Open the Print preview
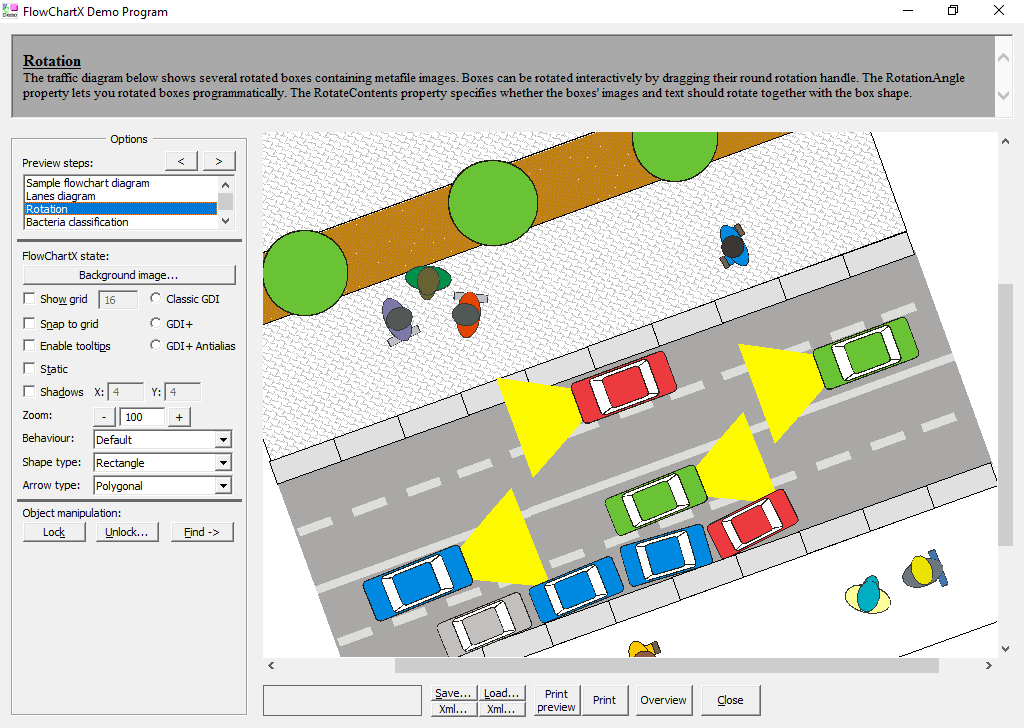This screenshot has height=728, width=1024. (556, 700)
